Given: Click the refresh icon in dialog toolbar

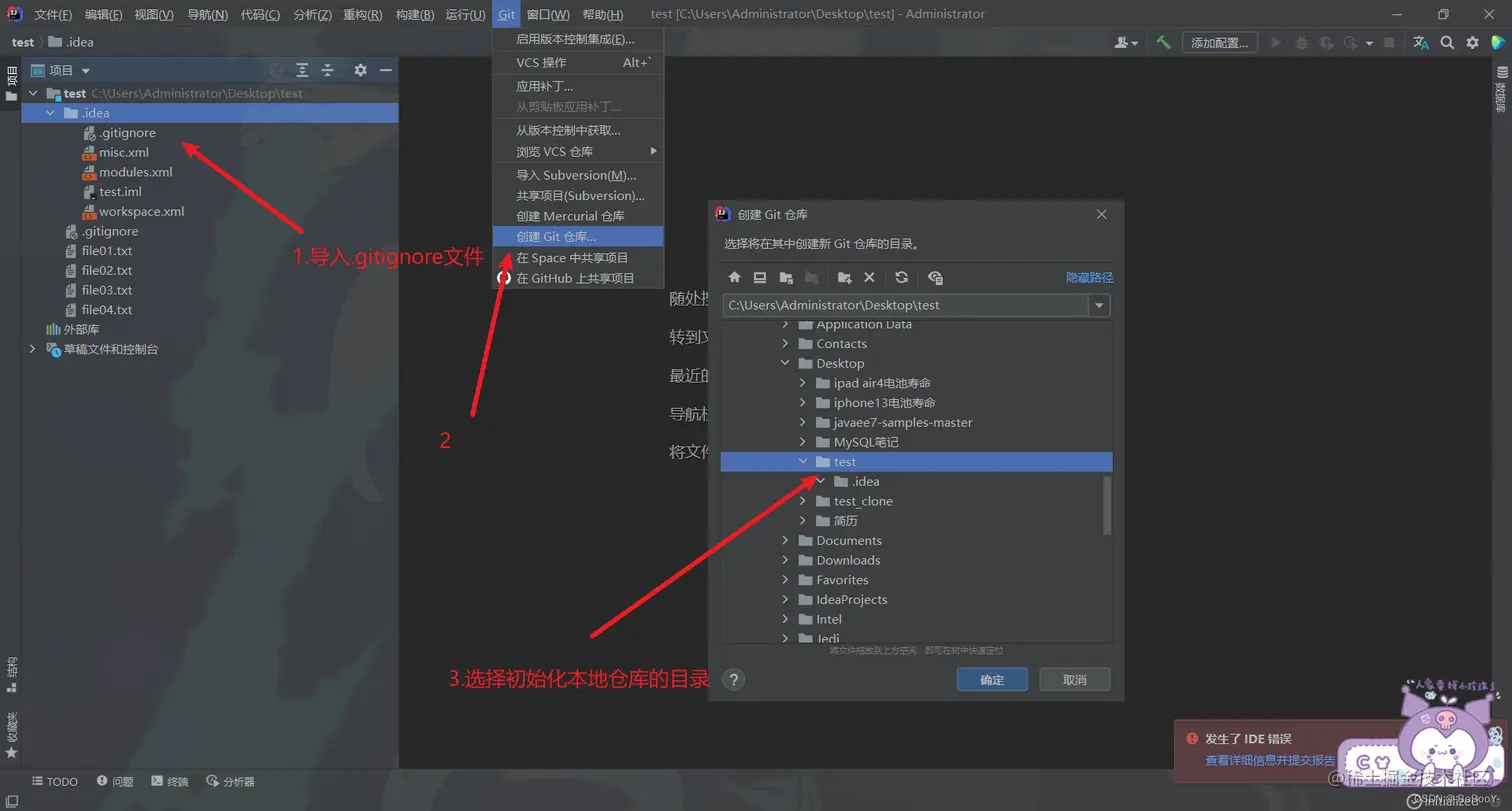Looking at the screenshot, I should [902, 278].
